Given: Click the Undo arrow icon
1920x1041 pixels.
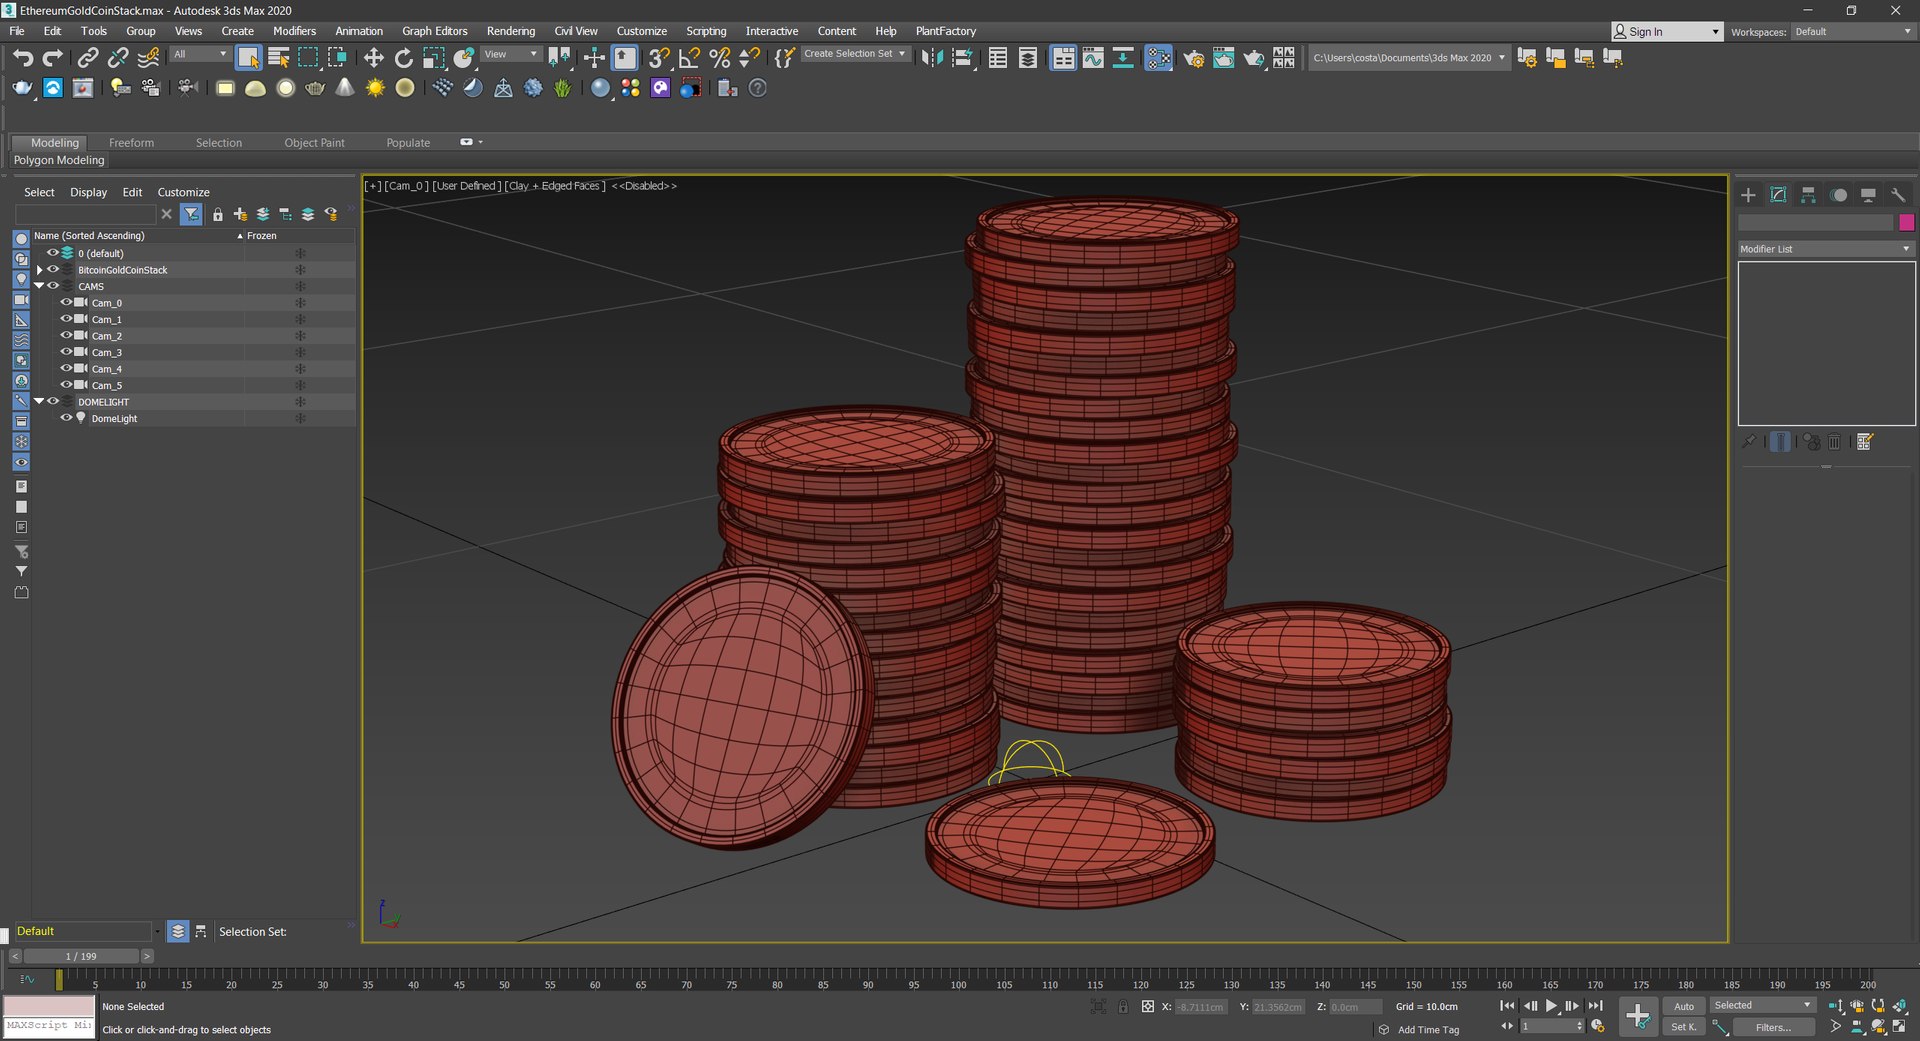Looking at the screenshot, I should point(23,58).
